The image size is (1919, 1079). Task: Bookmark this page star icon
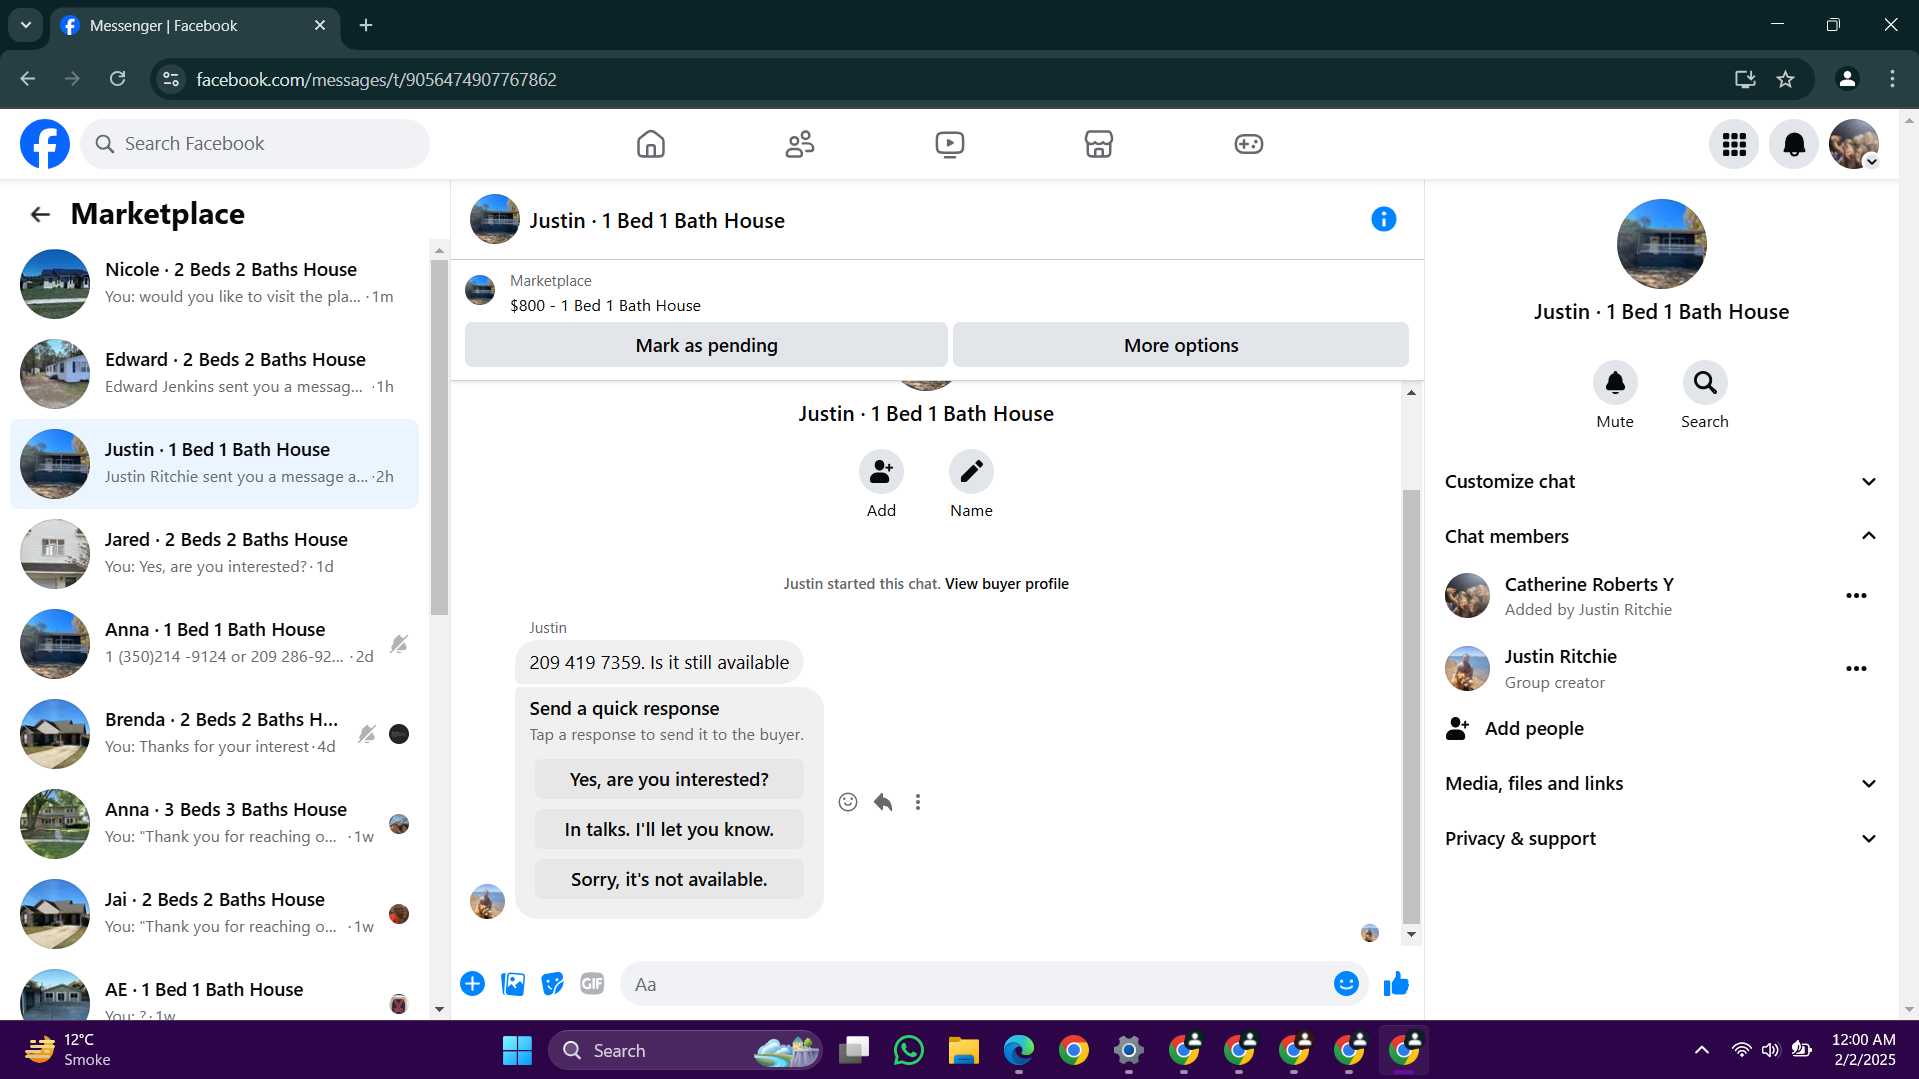coord(1786,79)
